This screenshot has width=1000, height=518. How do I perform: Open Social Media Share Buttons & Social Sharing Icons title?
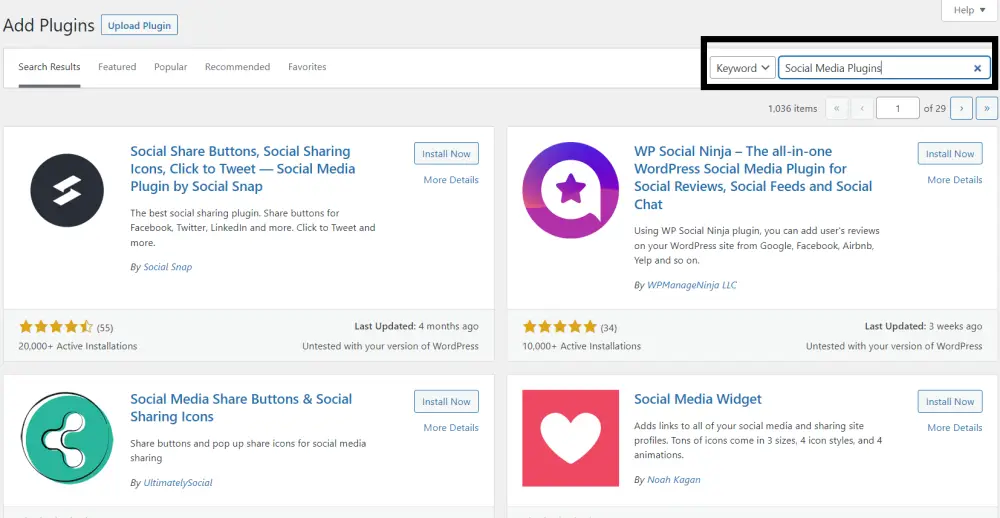click(x=241, y=408)
